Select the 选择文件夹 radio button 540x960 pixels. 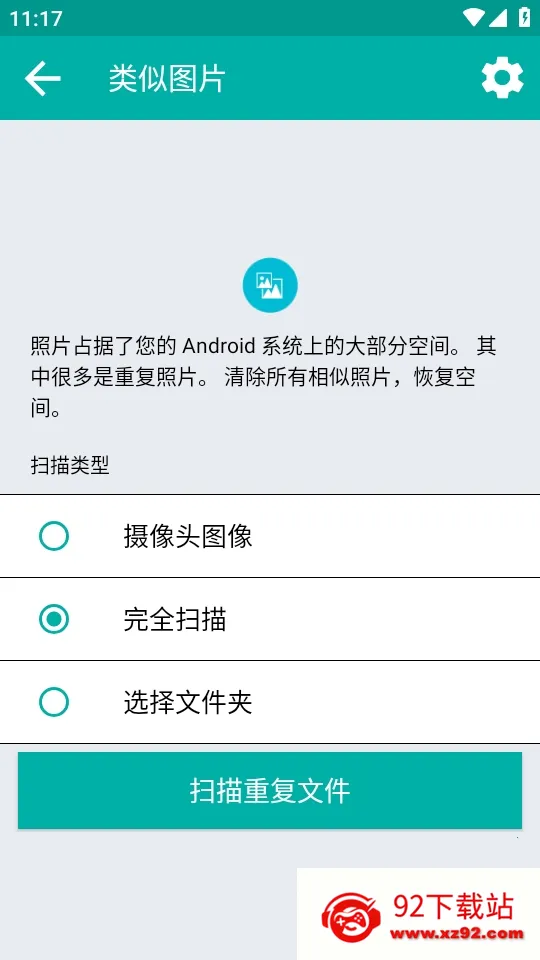pos(54,702)
